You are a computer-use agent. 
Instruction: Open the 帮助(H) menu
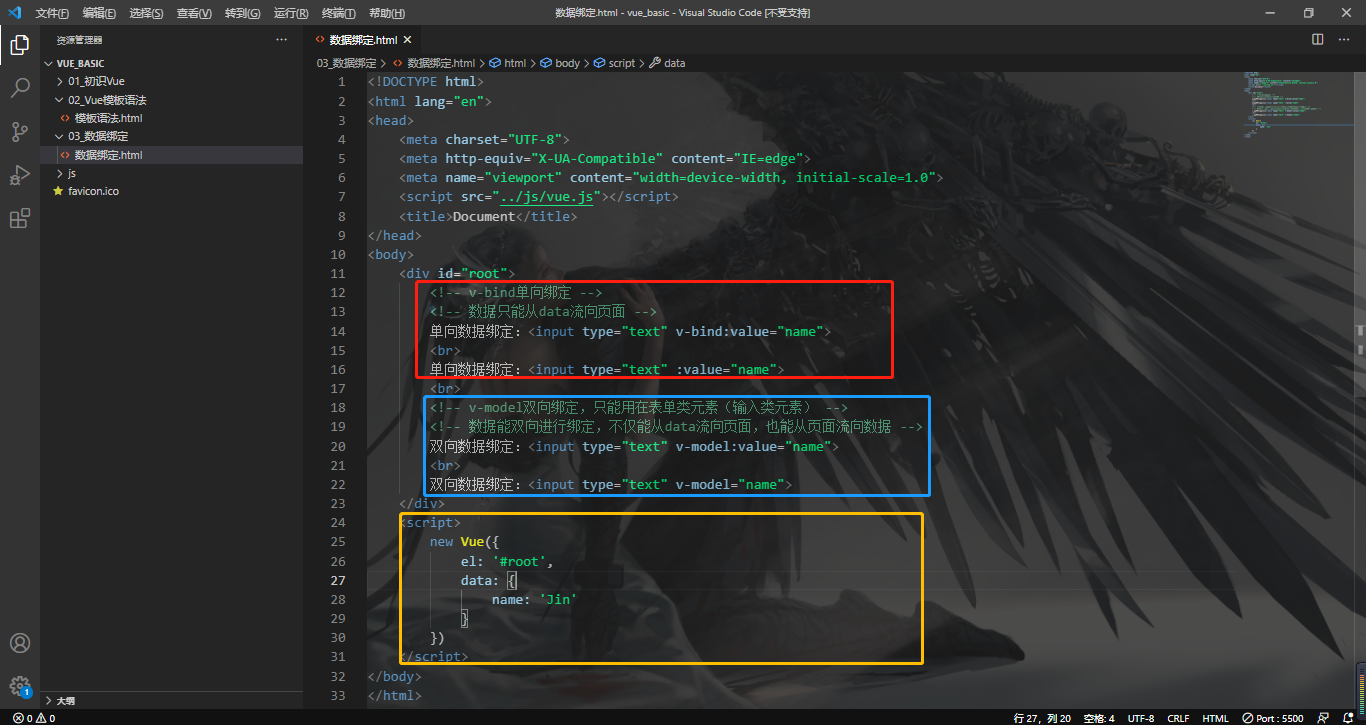[x=387, y=13]
